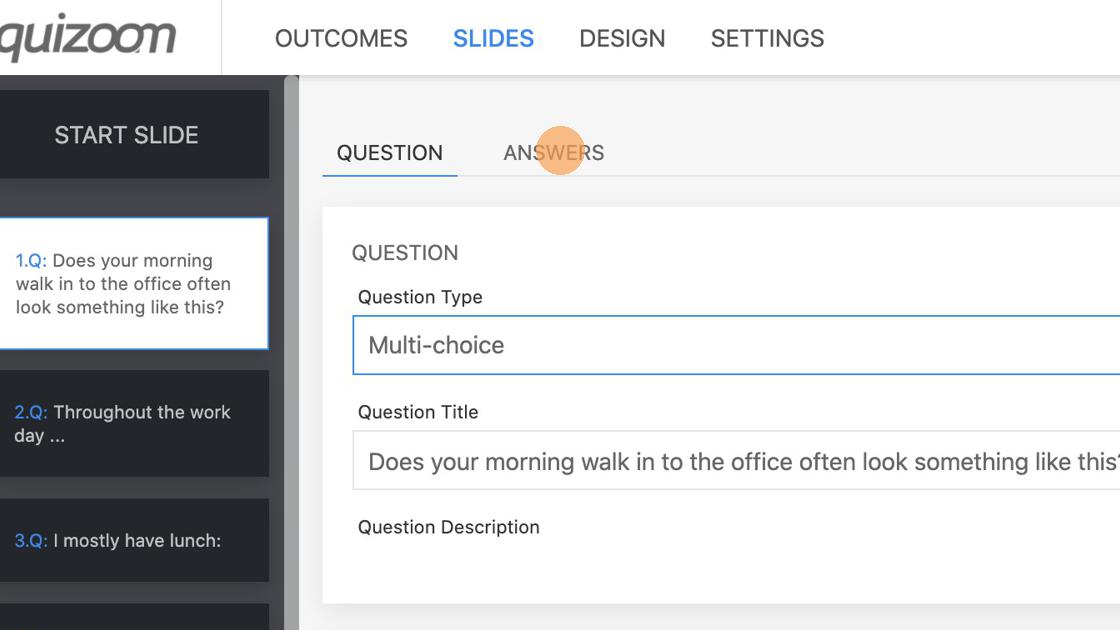Switch to the SLIDES section
This screenshot has height=630, width=1120.
pos(493,38)
